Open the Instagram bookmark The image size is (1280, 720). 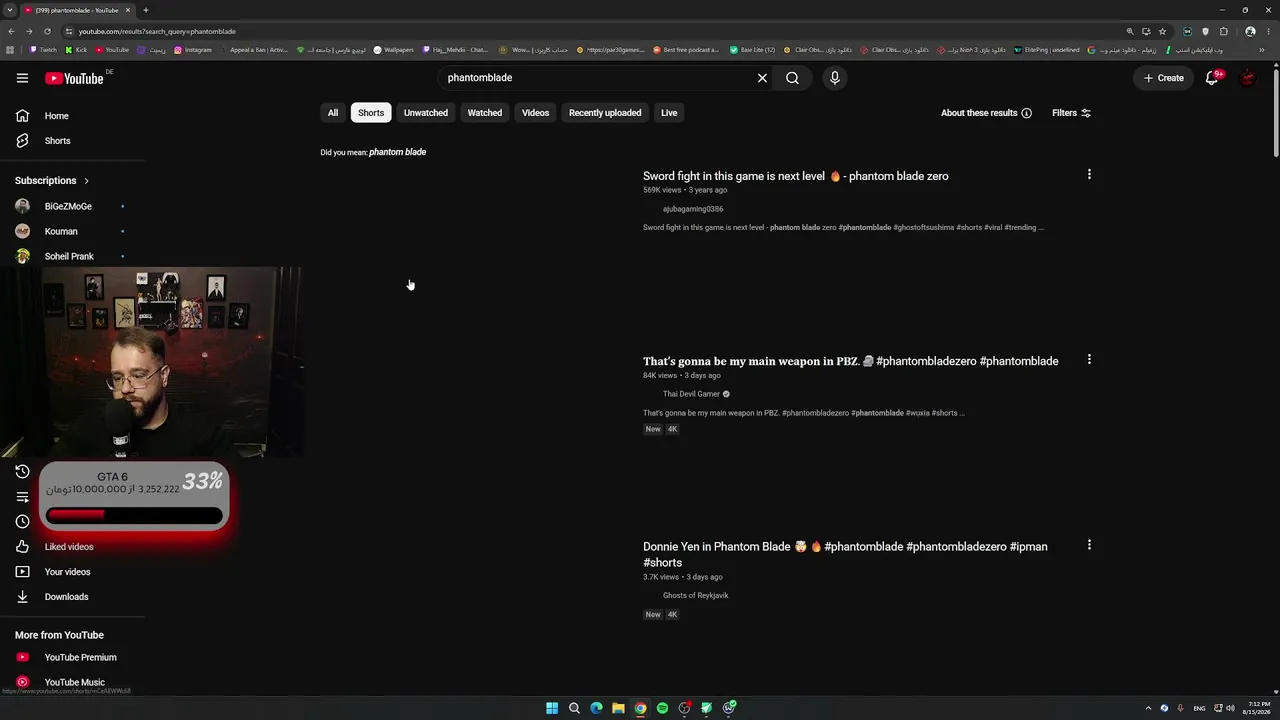(193, 50)
